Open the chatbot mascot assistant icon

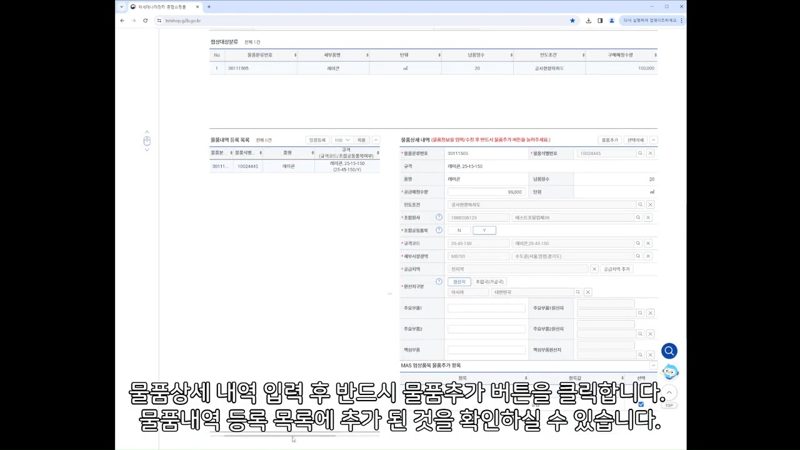[x=669, y=372]
